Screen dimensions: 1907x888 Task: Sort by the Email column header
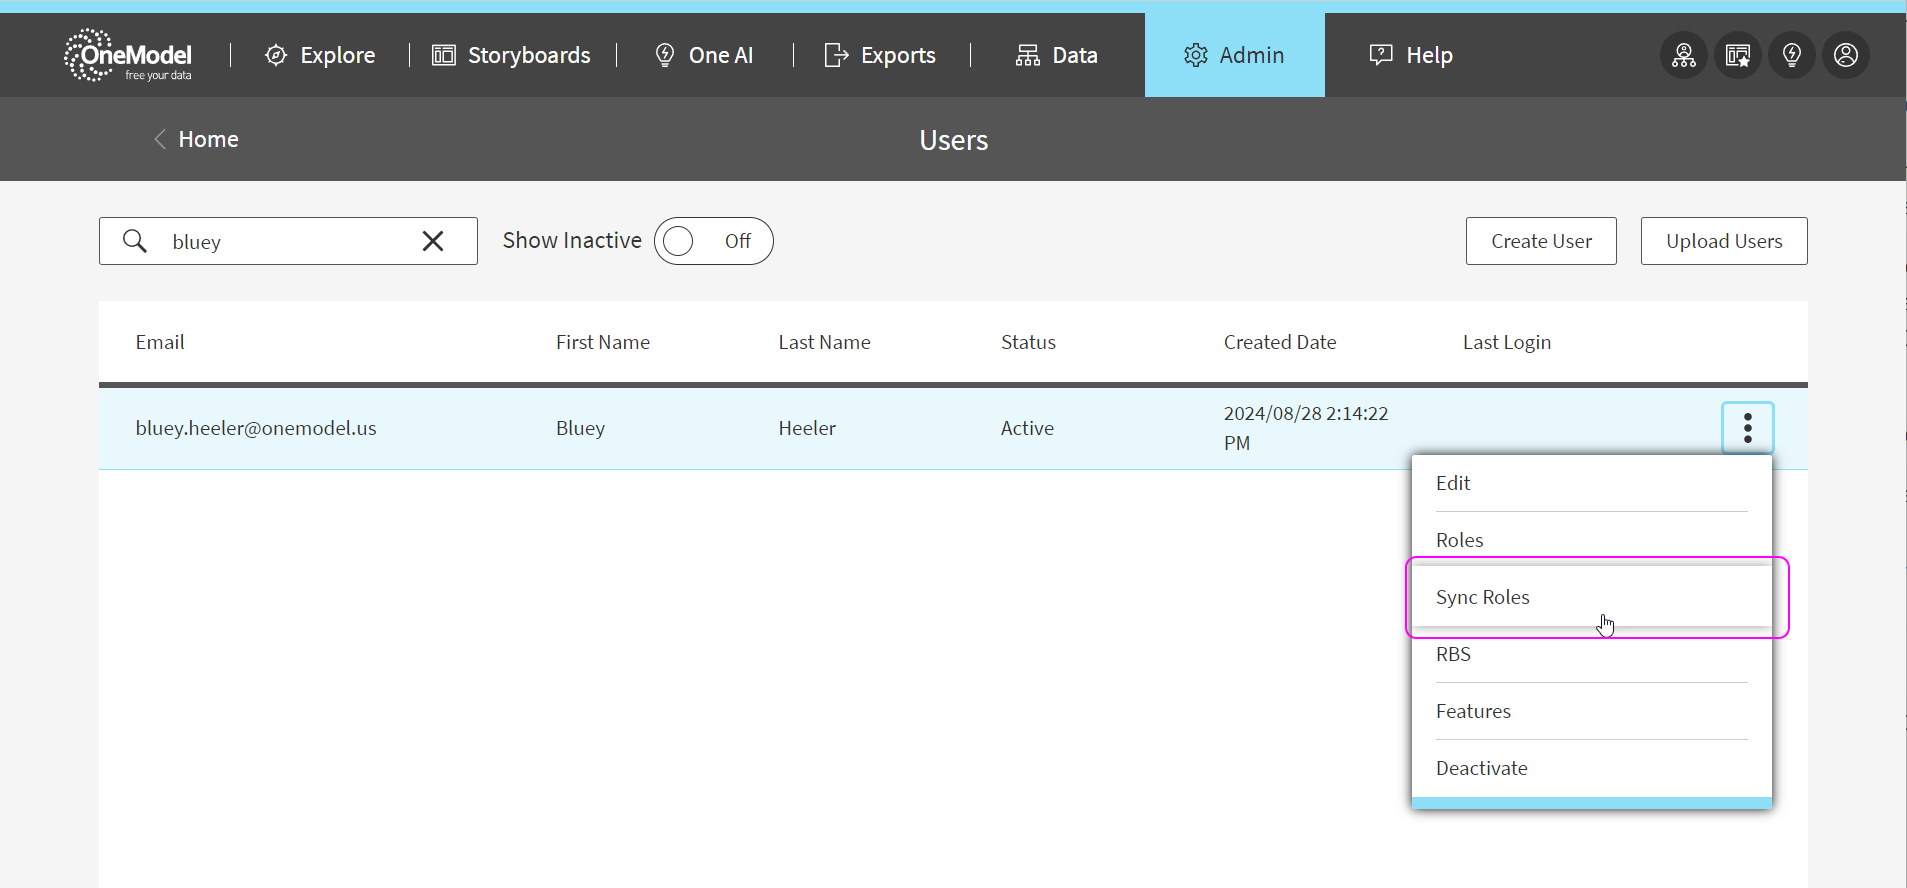[x=160, y=342]
